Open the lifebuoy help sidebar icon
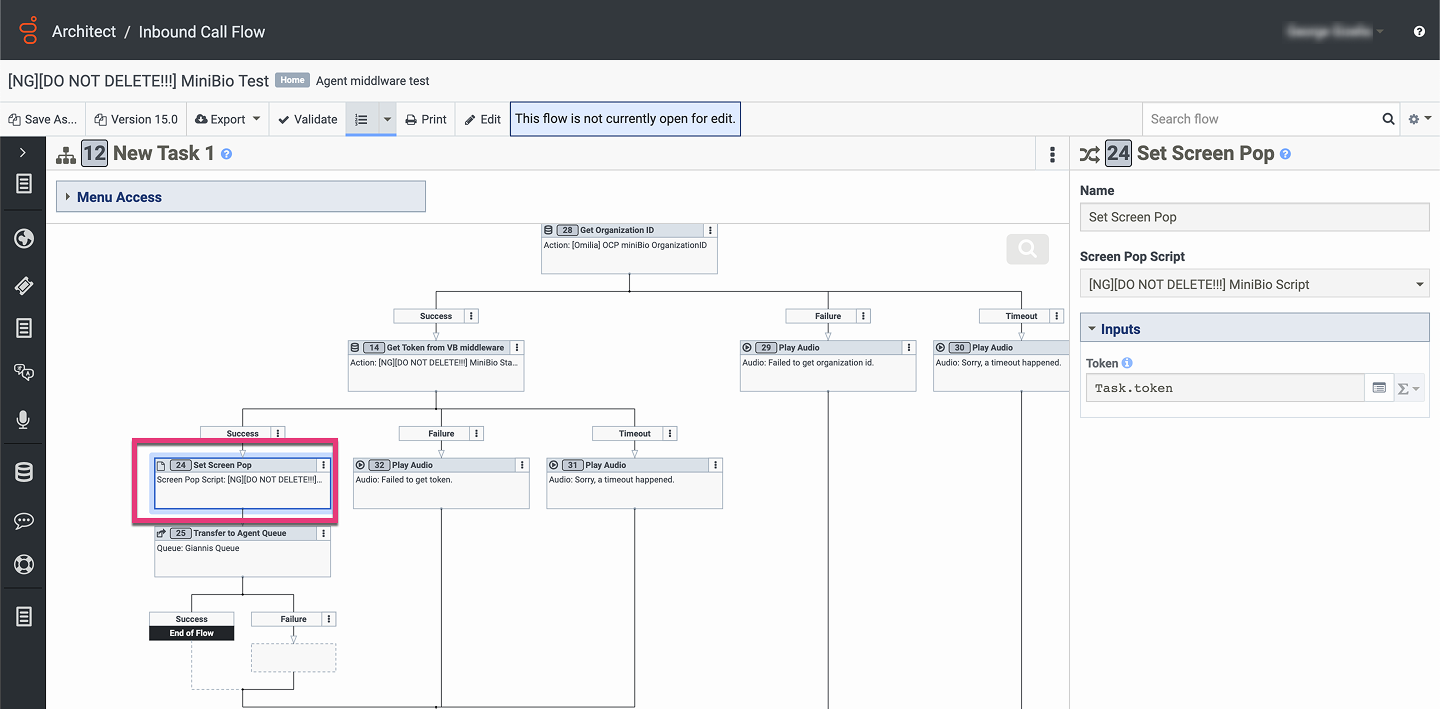 [x=24, y=565]
